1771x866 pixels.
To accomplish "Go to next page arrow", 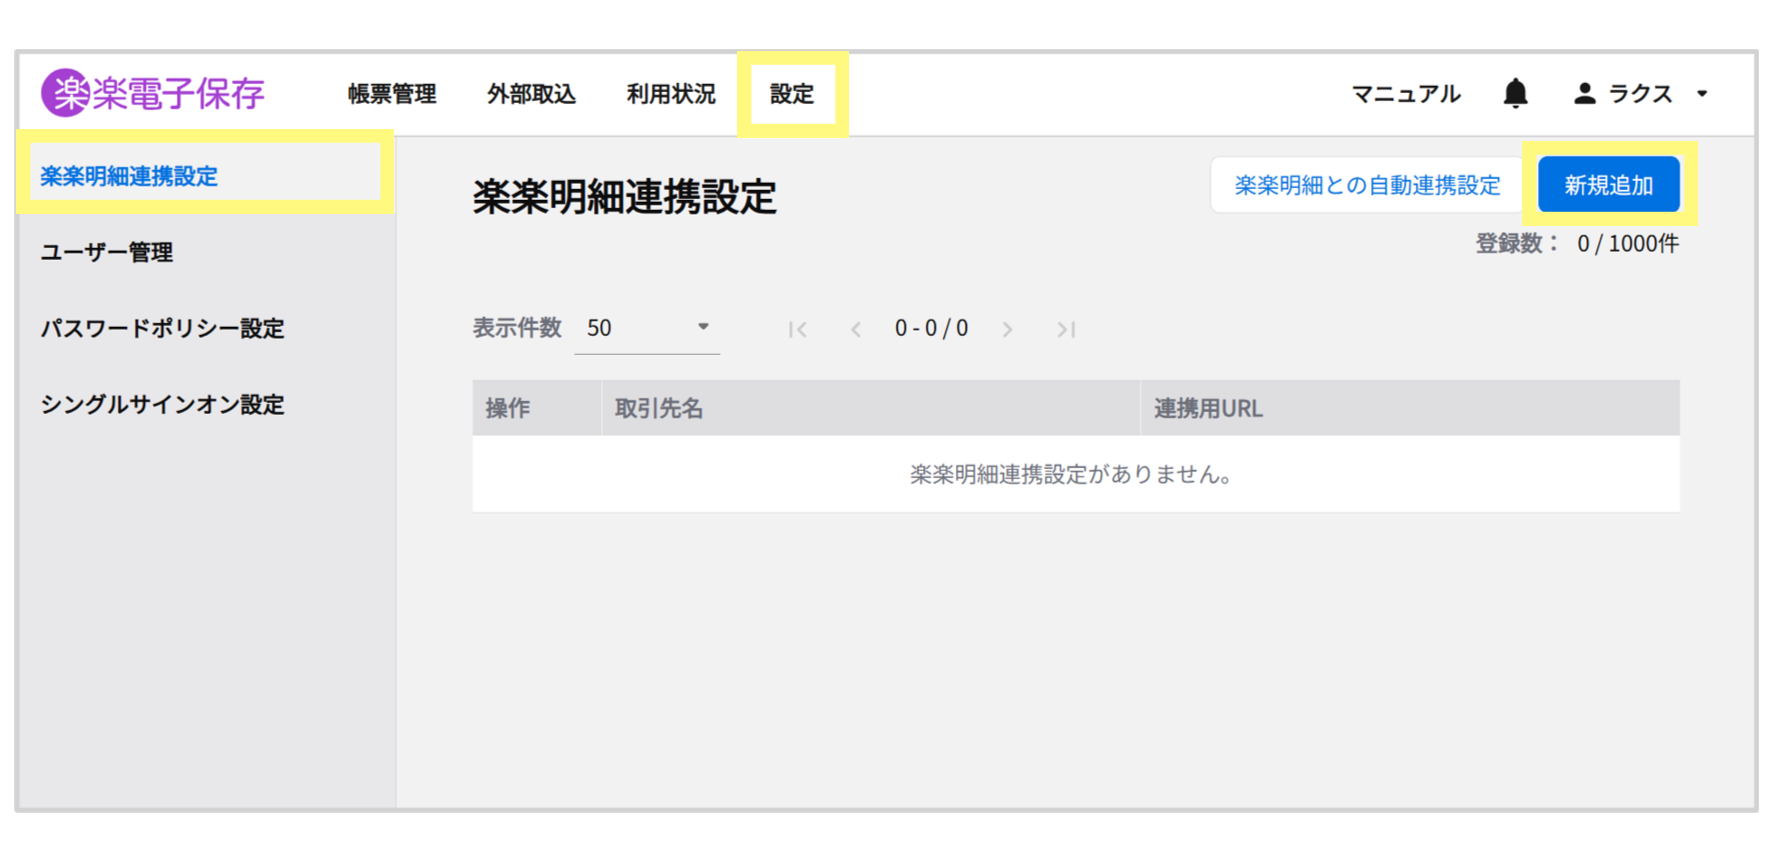I will [x=1007, y=329].
